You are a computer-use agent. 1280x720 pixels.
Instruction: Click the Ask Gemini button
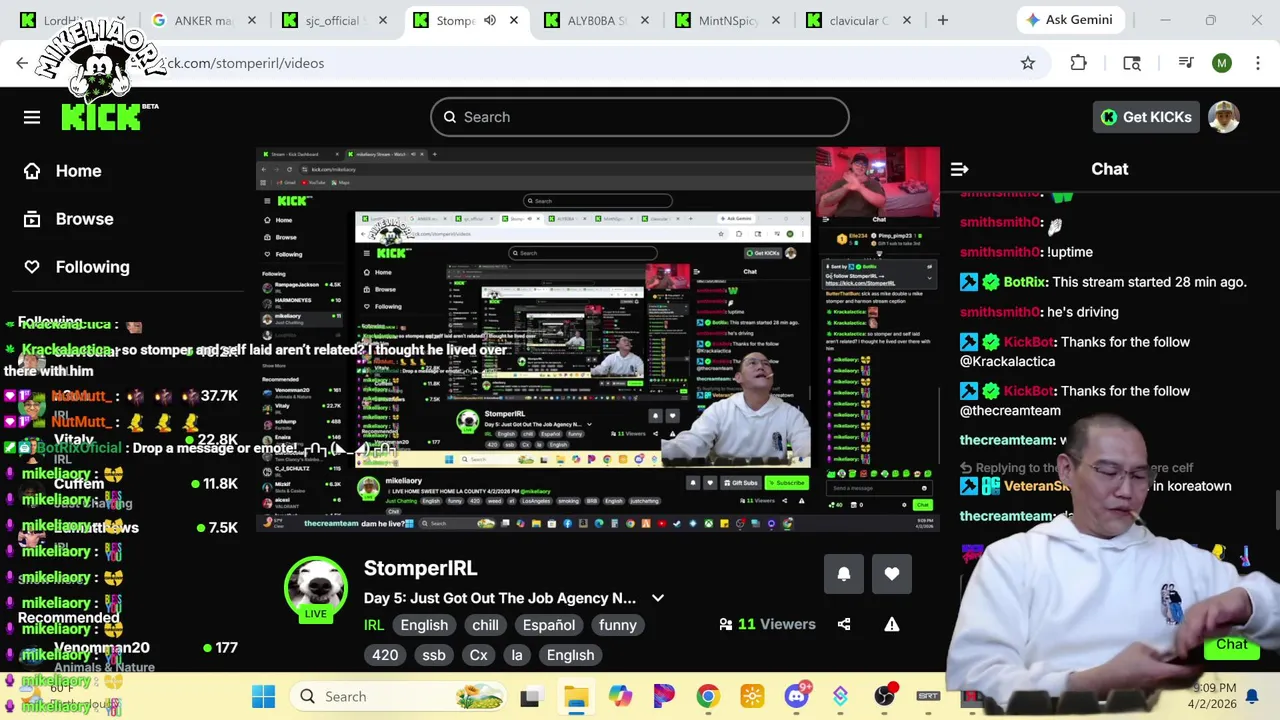pos(1072,20)
